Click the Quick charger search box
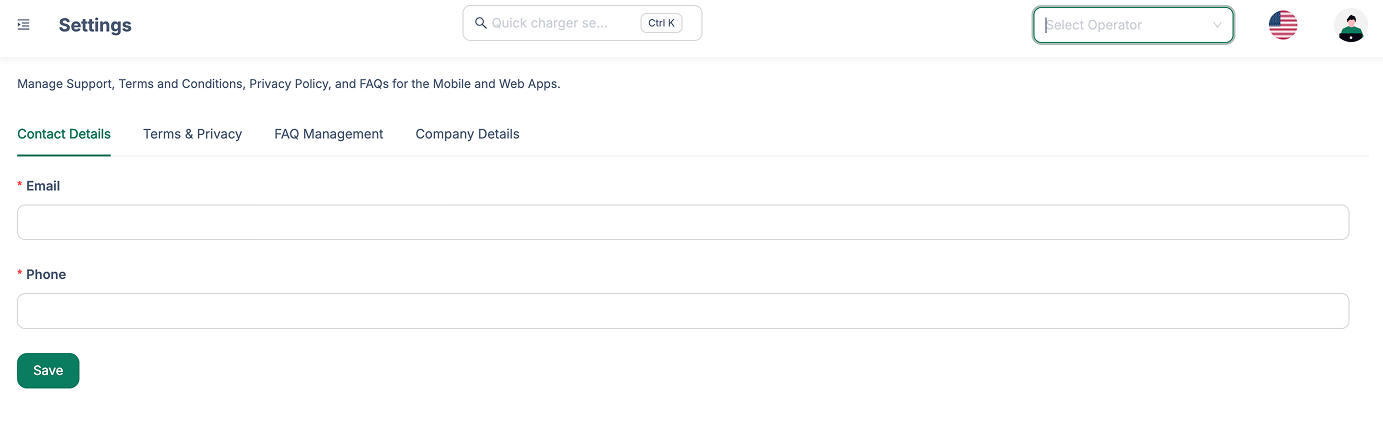 pos(560,23)
